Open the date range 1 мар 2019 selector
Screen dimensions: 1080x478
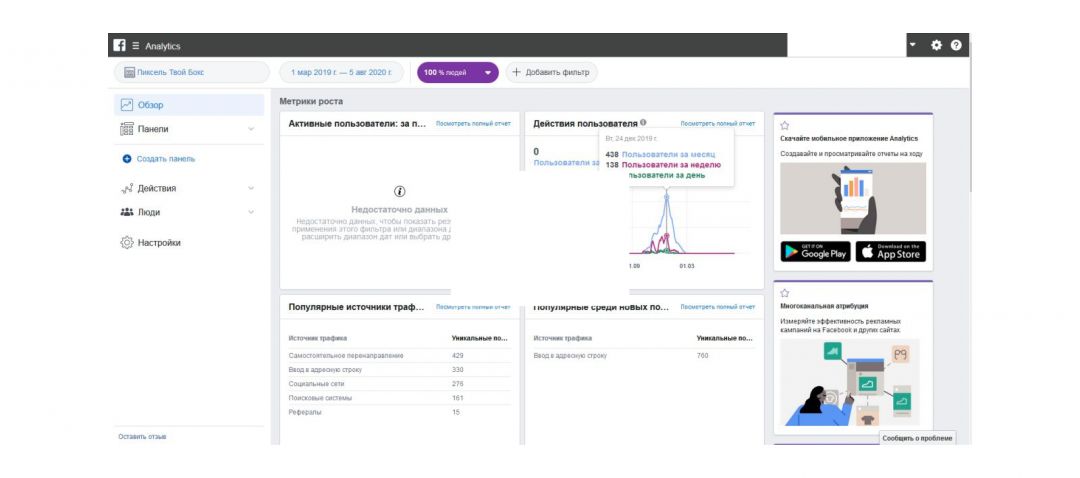(x=341, y=72)
